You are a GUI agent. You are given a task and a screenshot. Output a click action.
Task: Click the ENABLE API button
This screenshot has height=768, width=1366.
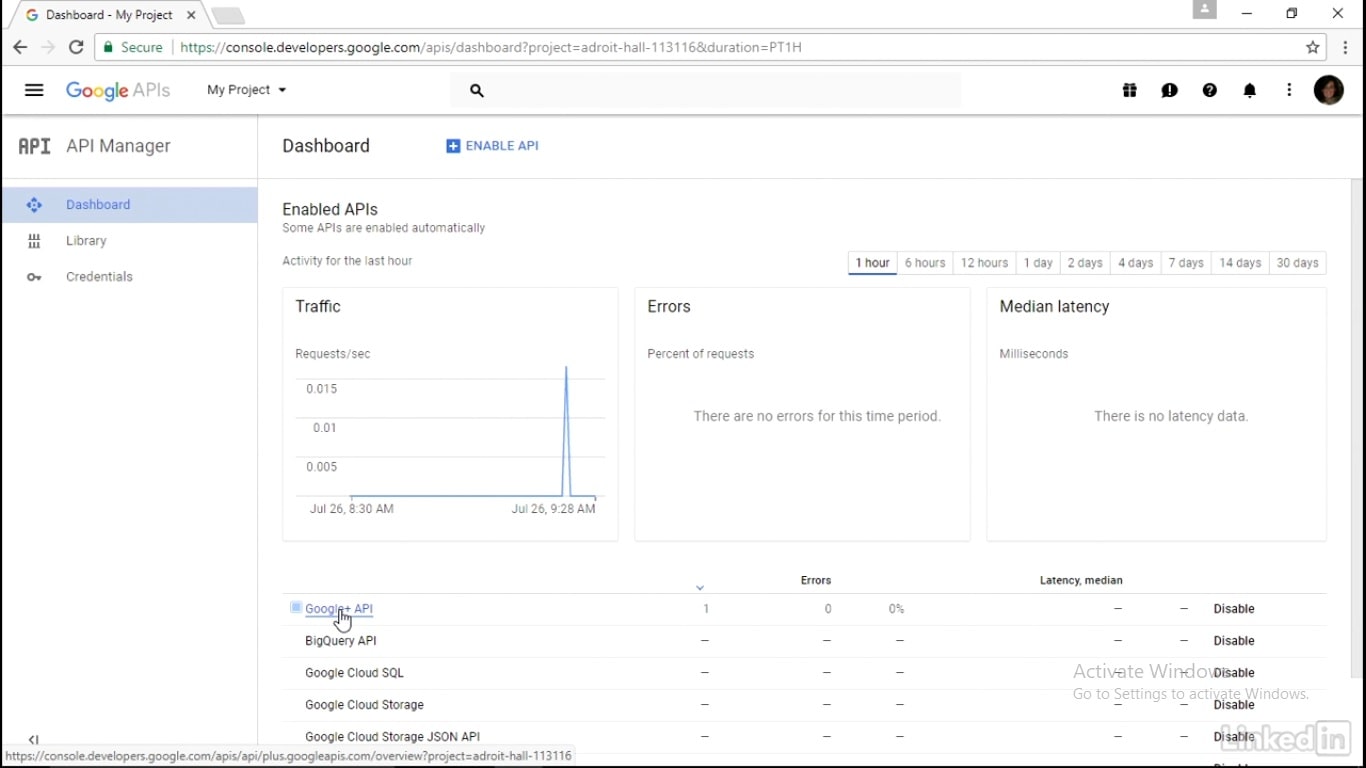[492, 146]
